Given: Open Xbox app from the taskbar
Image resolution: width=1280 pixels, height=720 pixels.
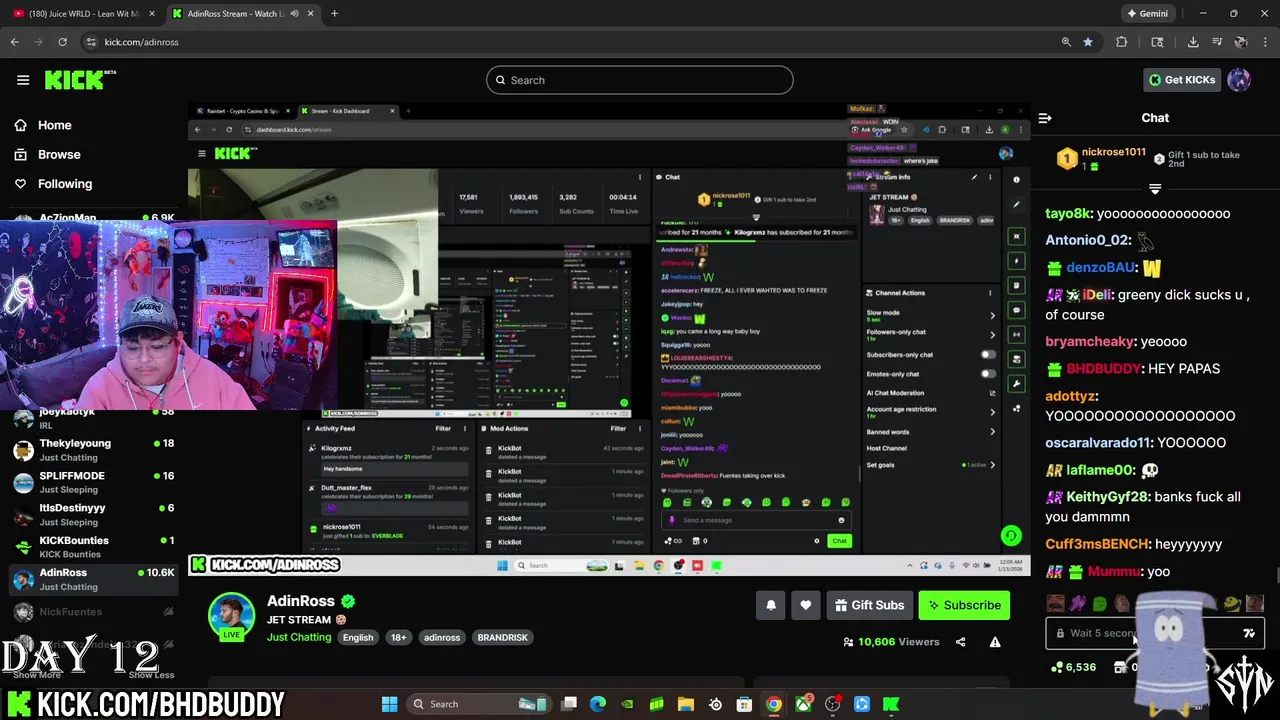Looking at the screenshot, I should (x=803, y=704).
